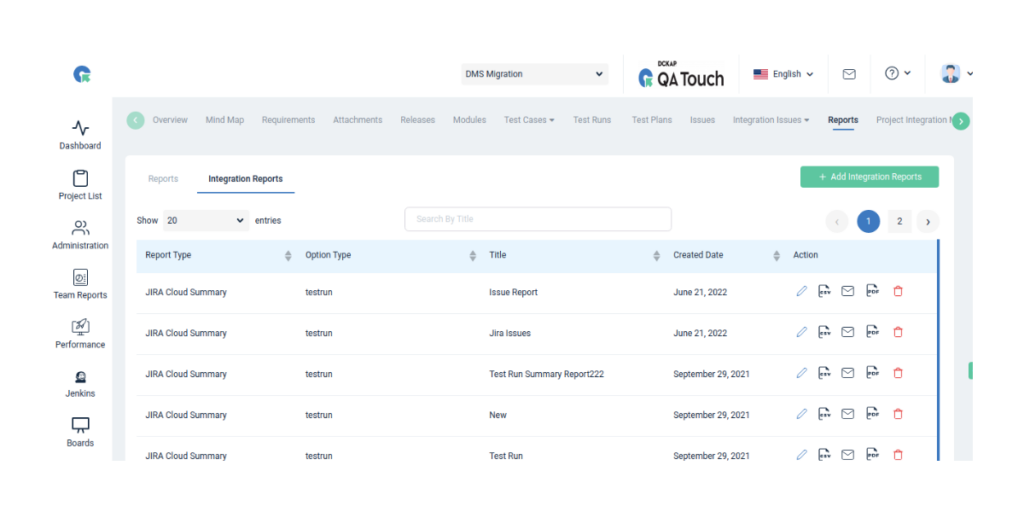This screenshot has height=512, width=1024.
Task: Sort by the Created Date column
Action: pyautogui.click(x=776, y=256)
